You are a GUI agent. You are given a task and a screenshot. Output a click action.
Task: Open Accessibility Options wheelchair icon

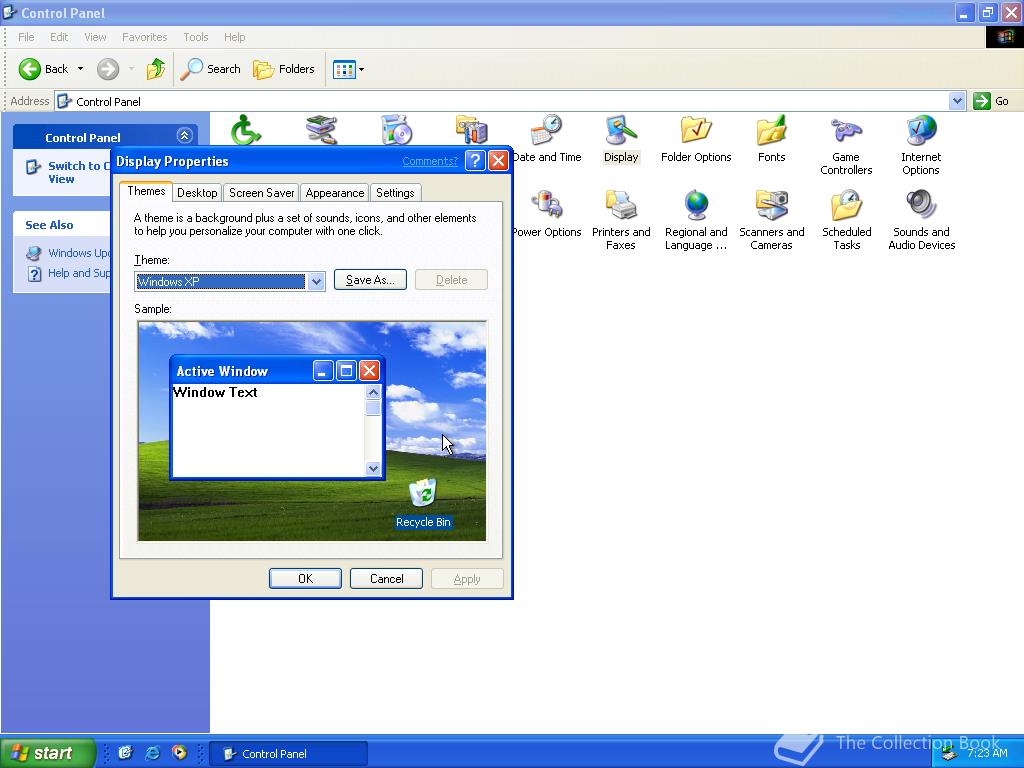[x=246, y=129]
